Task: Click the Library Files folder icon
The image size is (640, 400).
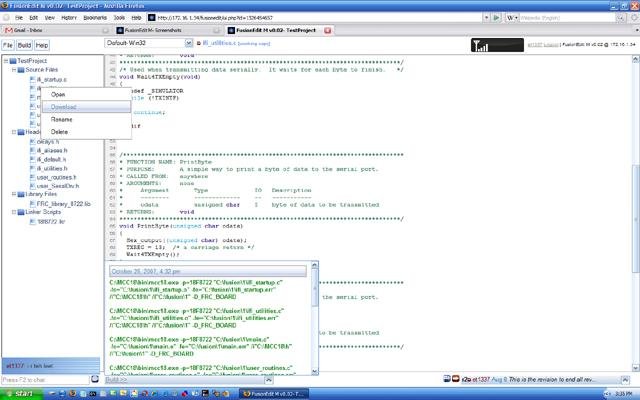Action: tap(21, 194)
